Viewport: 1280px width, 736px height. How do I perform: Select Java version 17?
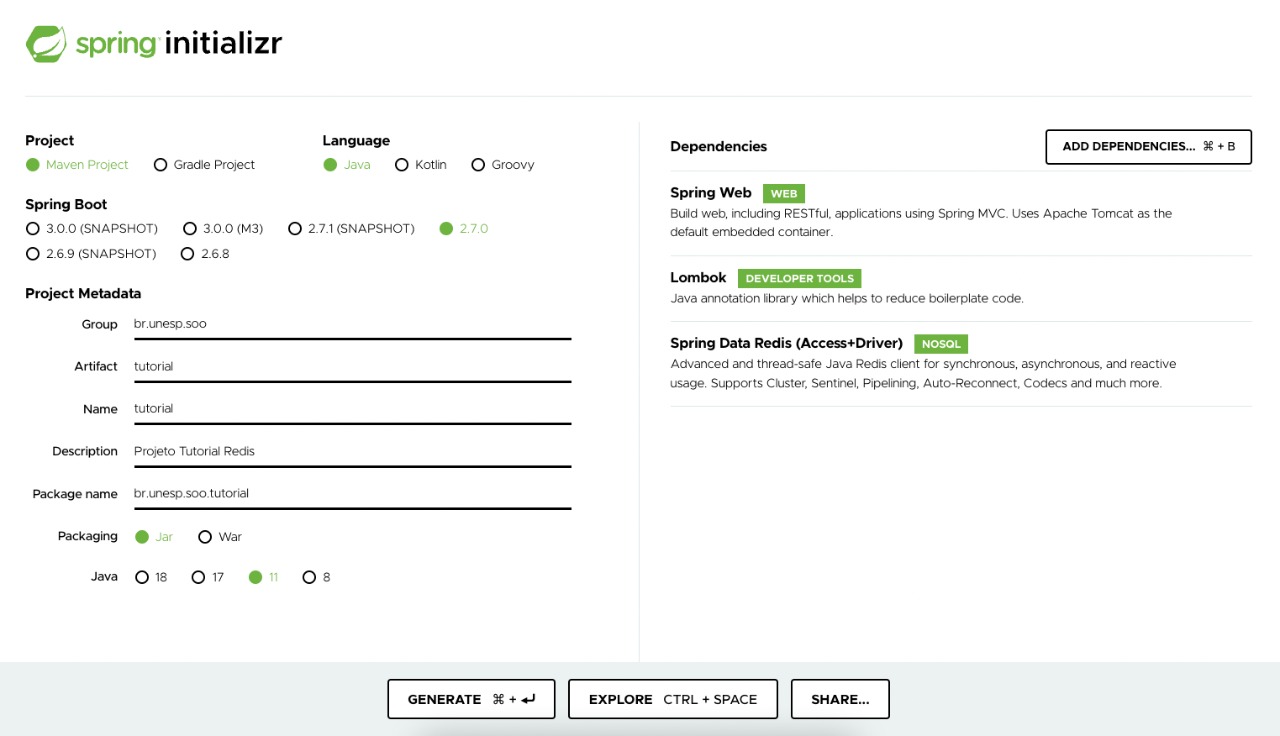[208, 577]
